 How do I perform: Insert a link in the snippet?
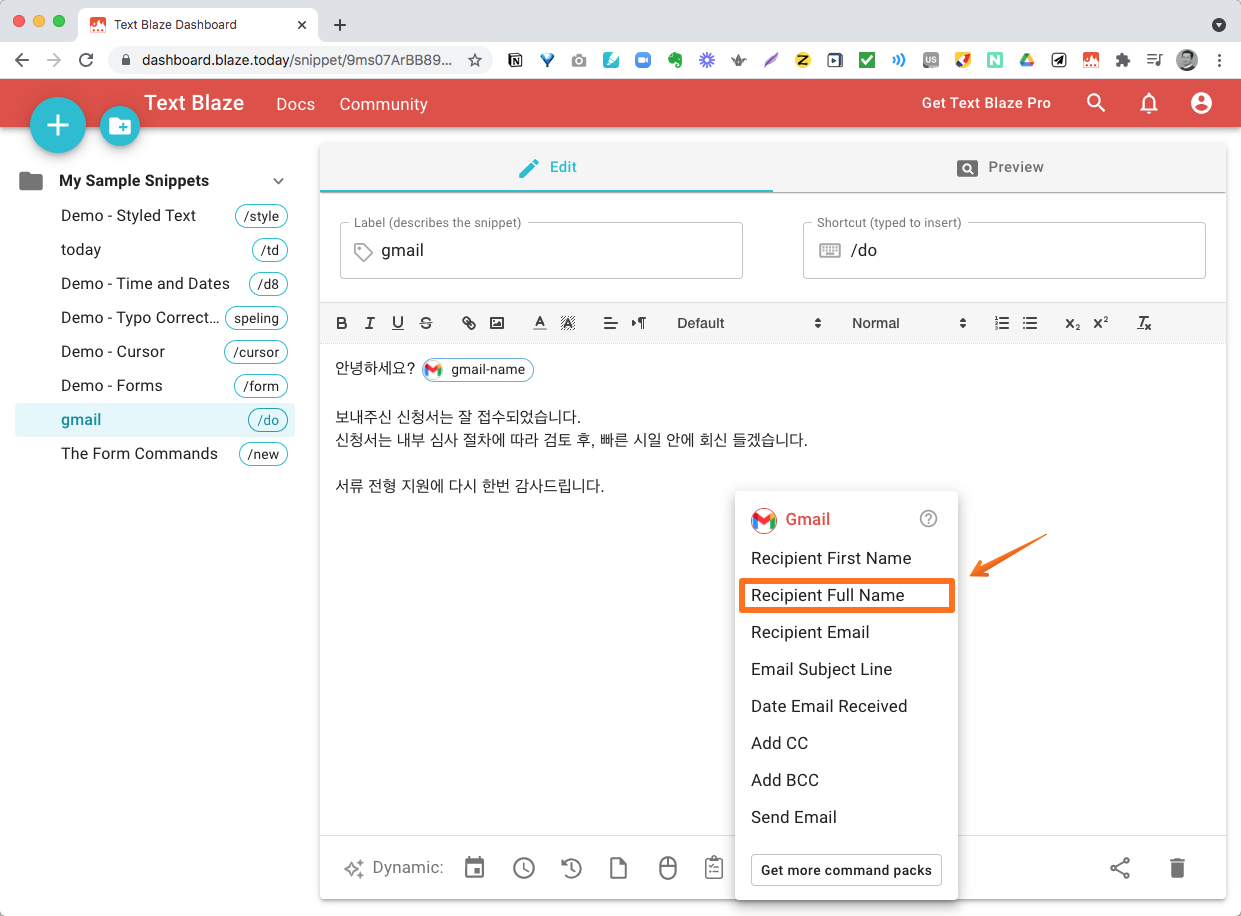468,323
